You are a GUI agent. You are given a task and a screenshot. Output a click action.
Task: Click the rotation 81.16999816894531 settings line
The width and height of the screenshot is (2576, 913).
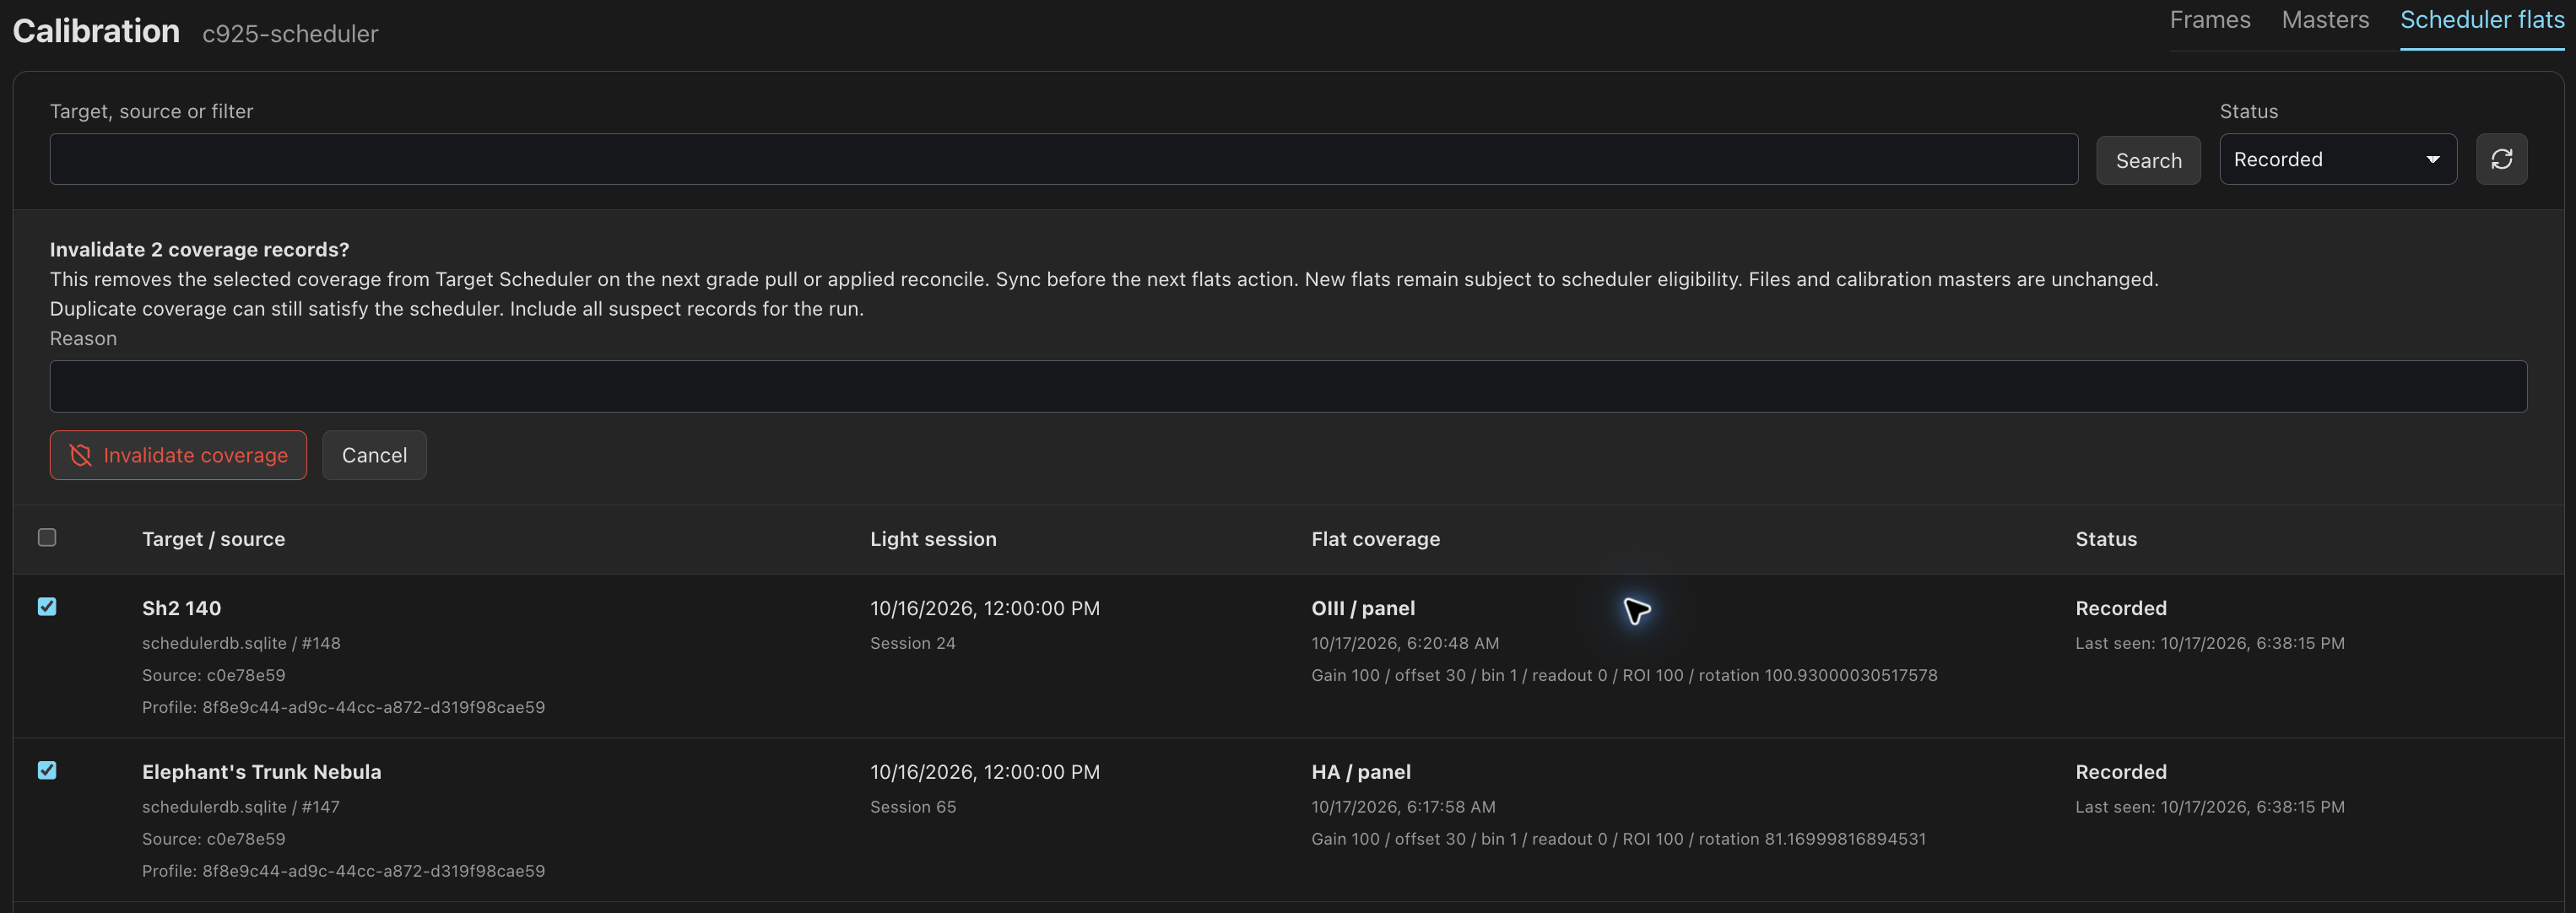[1618, 839]
